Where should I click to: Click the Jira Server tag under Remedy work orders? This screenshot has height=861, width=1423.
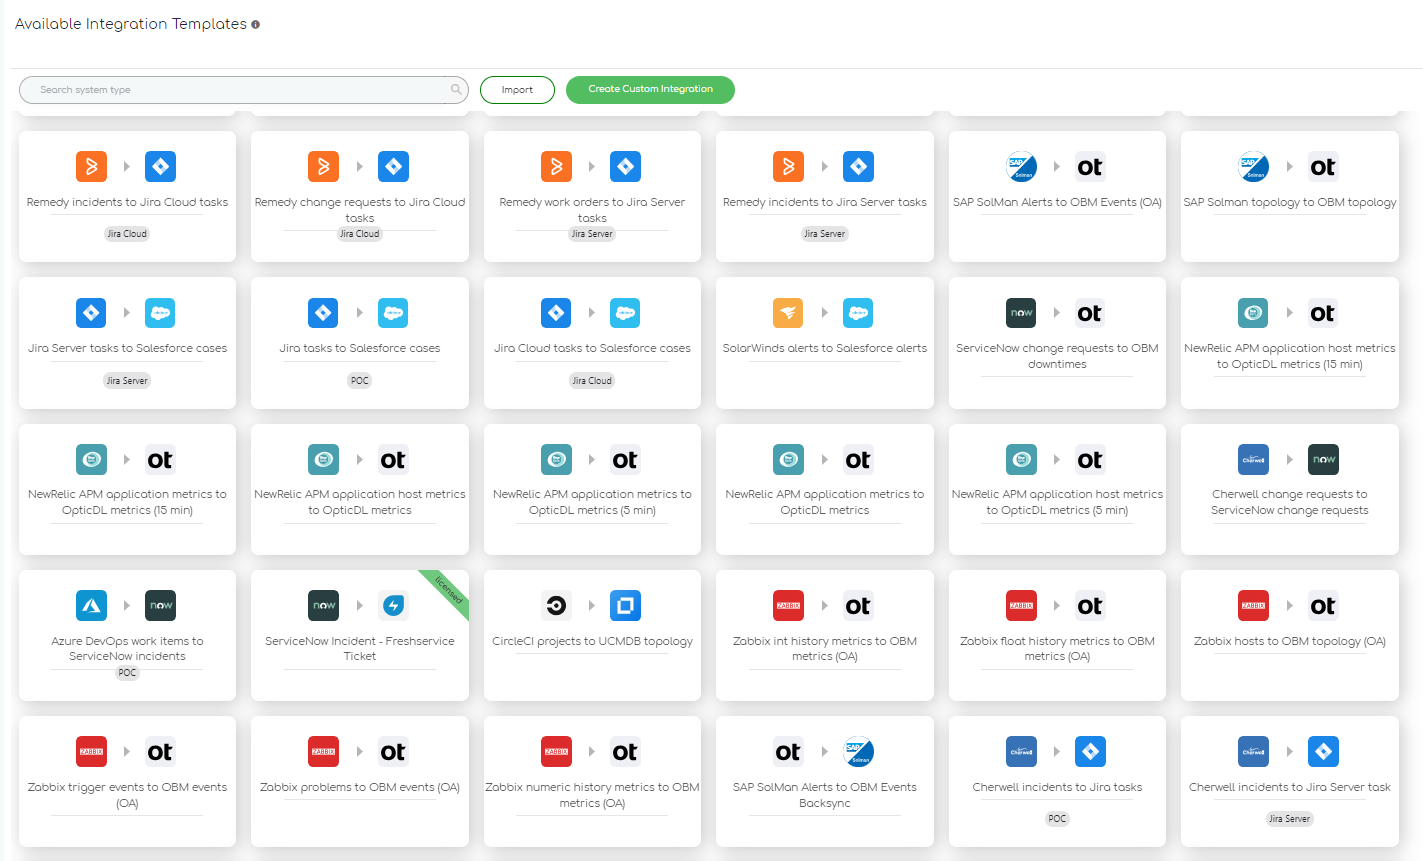click(x=592, y=233)
